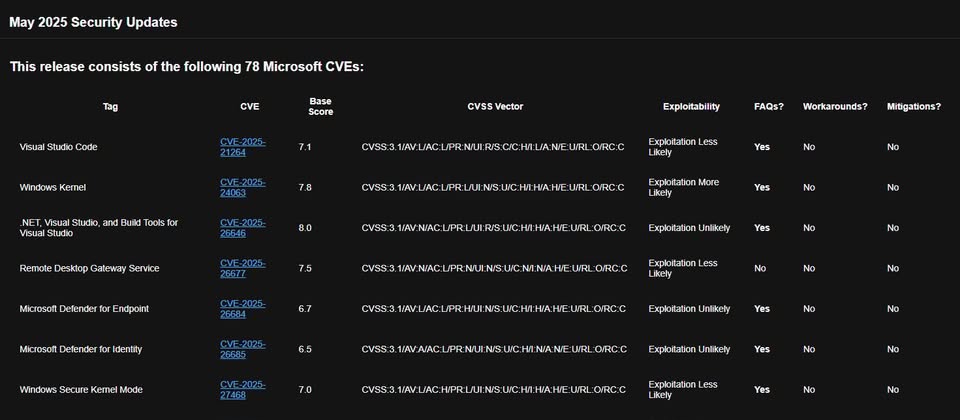Click FAQs 'Yes' in Windows Kernel row

click(x=762, y=187)
